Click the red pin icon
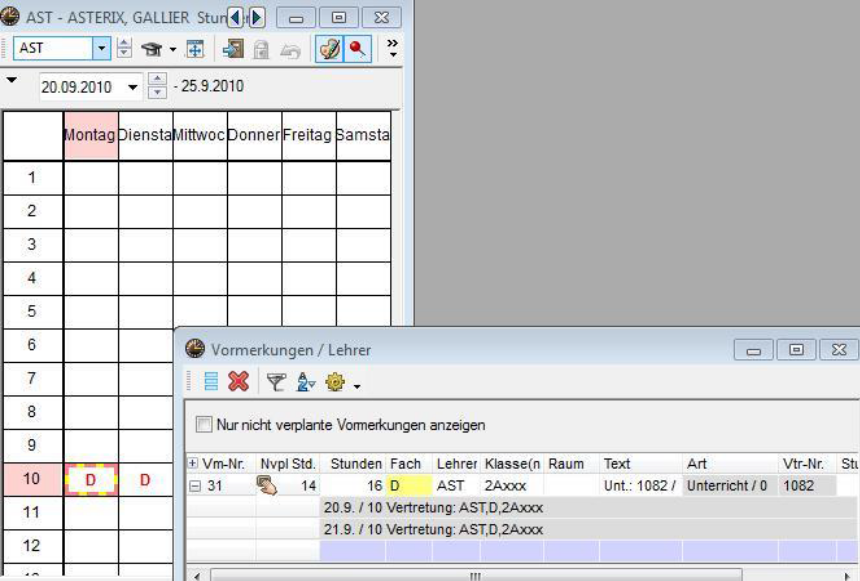The width and height of the screenshot is (860, 581). 358,49
